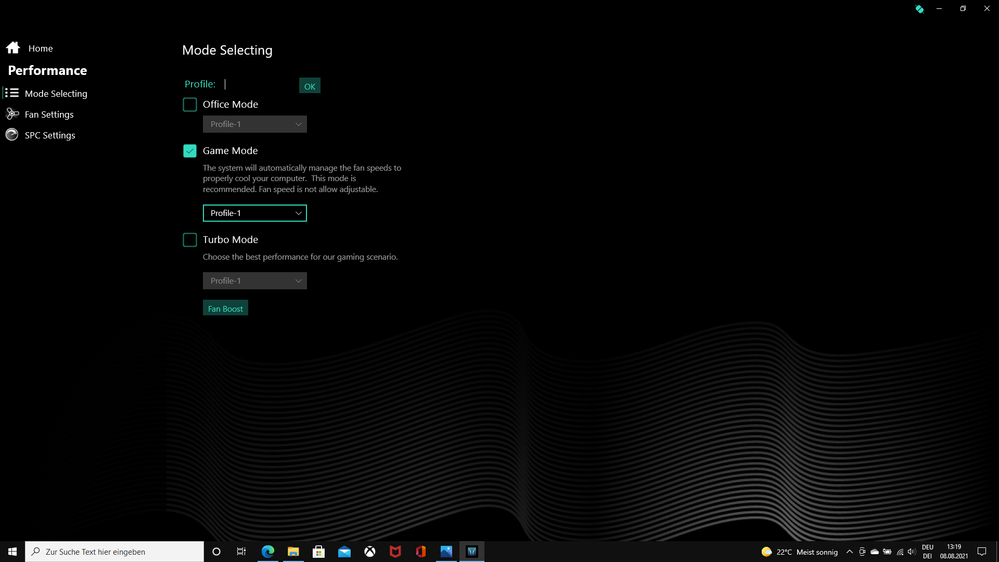Screen dimensions: 999x562
Task: Open McAfee from taskbar
Action: (x=395, y=551)
